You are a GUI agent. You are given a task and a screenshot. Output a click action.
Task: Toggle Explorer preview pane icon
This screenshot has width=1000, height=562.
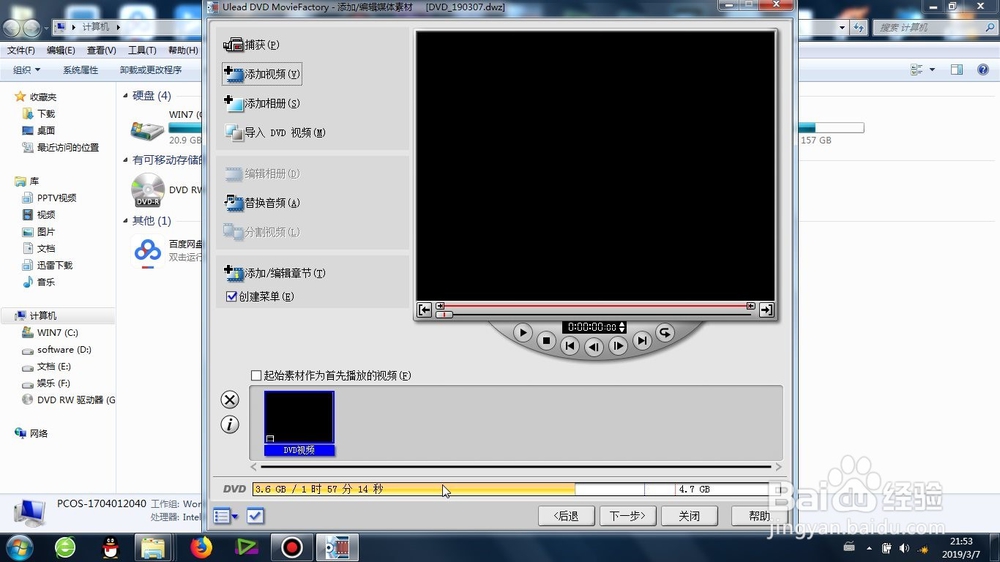tap(957, 70)
